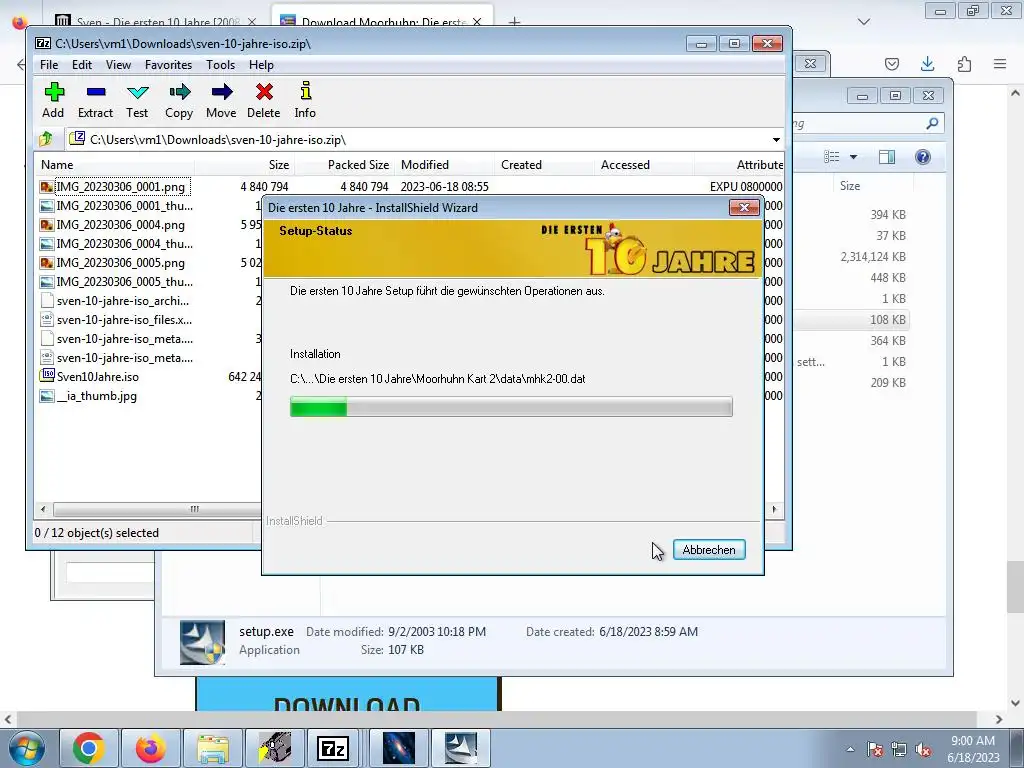The width and height of the screenshot is (1024, 768).
Task: Run Test on archive in 7-Zip
Action: 137,100
